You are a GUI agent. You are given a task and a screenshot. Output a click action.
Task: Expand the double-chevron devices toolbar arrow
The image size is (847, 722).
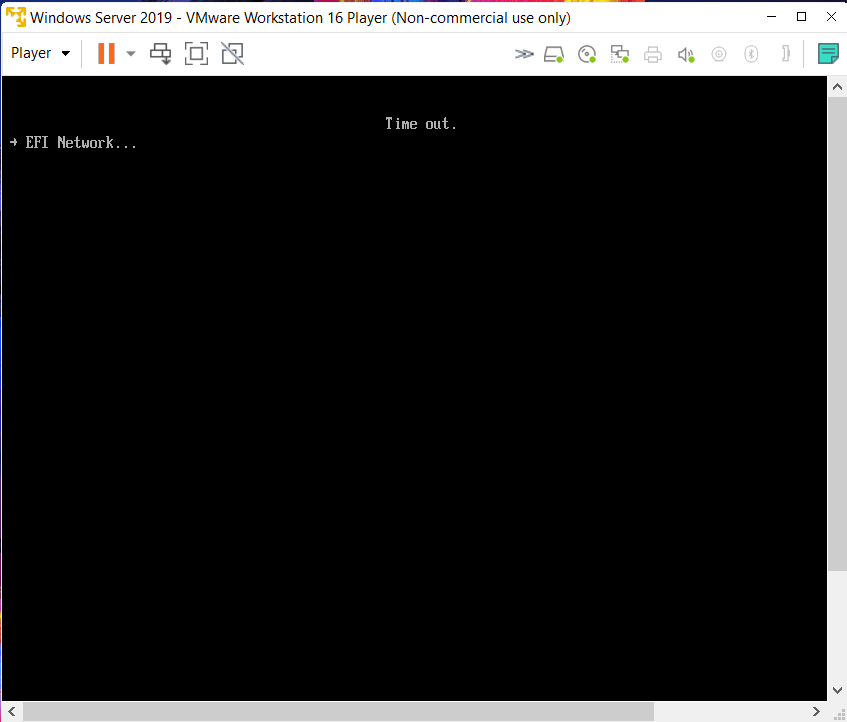click(x=524, y=54)
